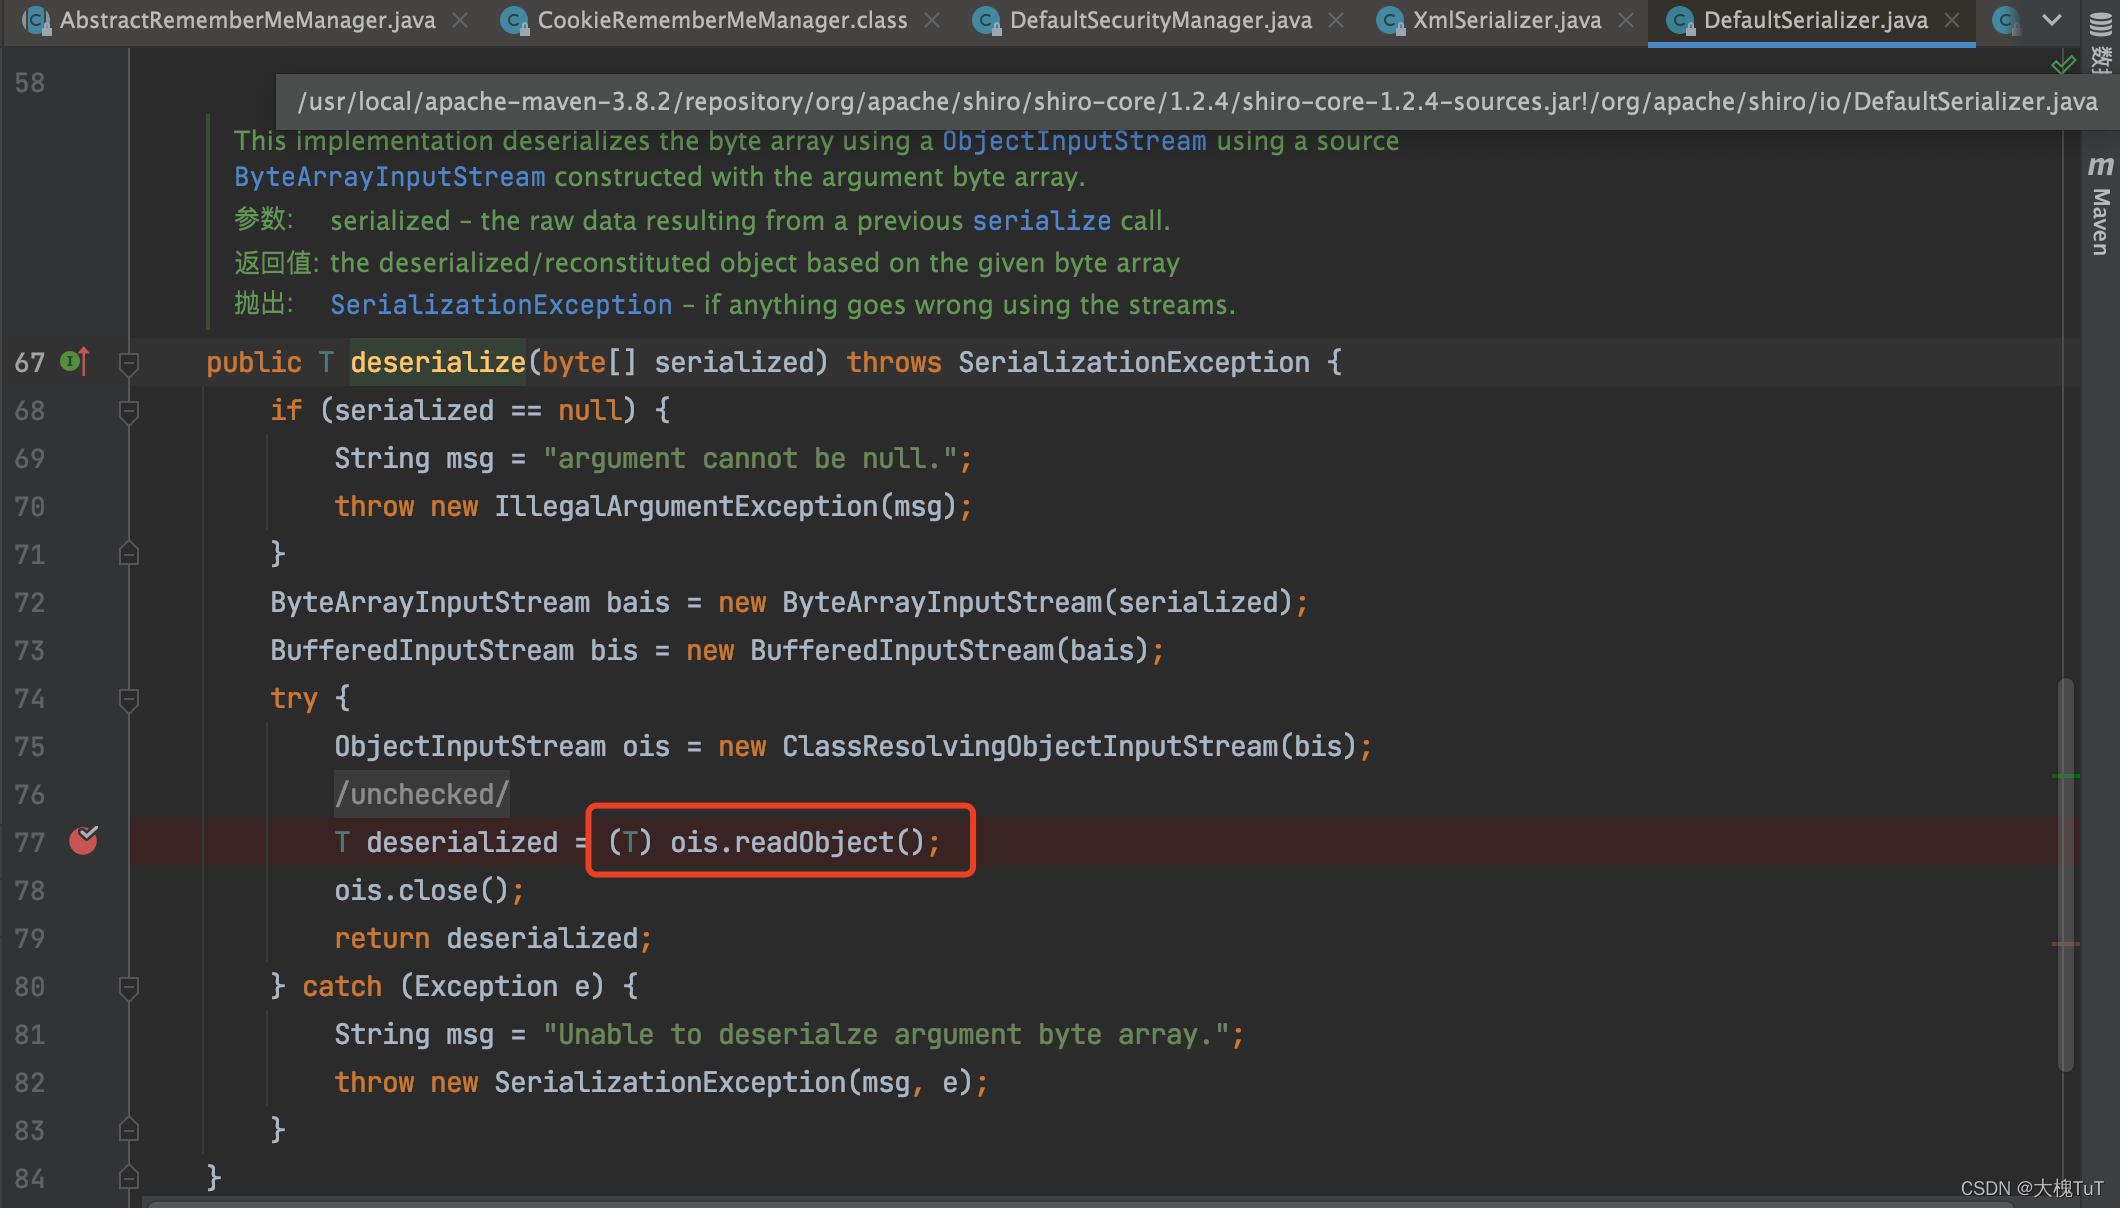Follow serialize doc link
Screen dimensions: 2120x1208
(x=1041, y=221)
